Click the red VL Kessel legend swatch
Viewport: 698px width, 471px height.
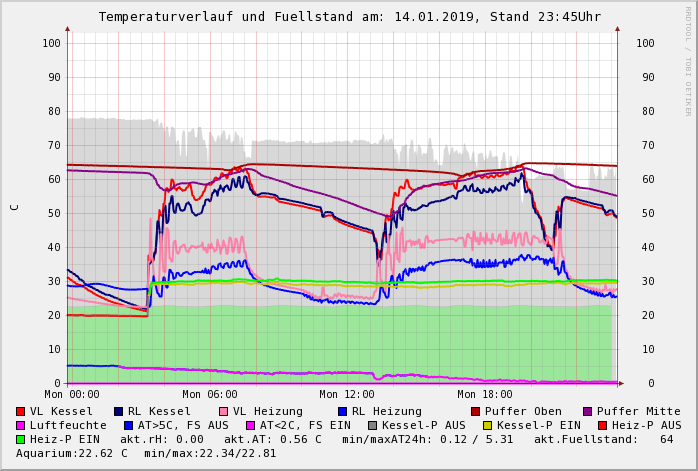click(x=21, y=411)
